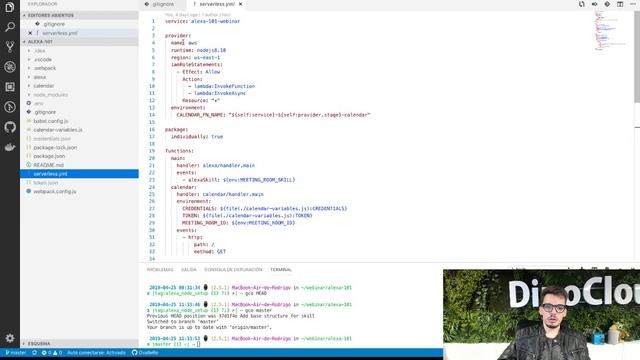Open the Git graph activity bar icon
This screenshot has height=360, width=640.
click(10, 107)
